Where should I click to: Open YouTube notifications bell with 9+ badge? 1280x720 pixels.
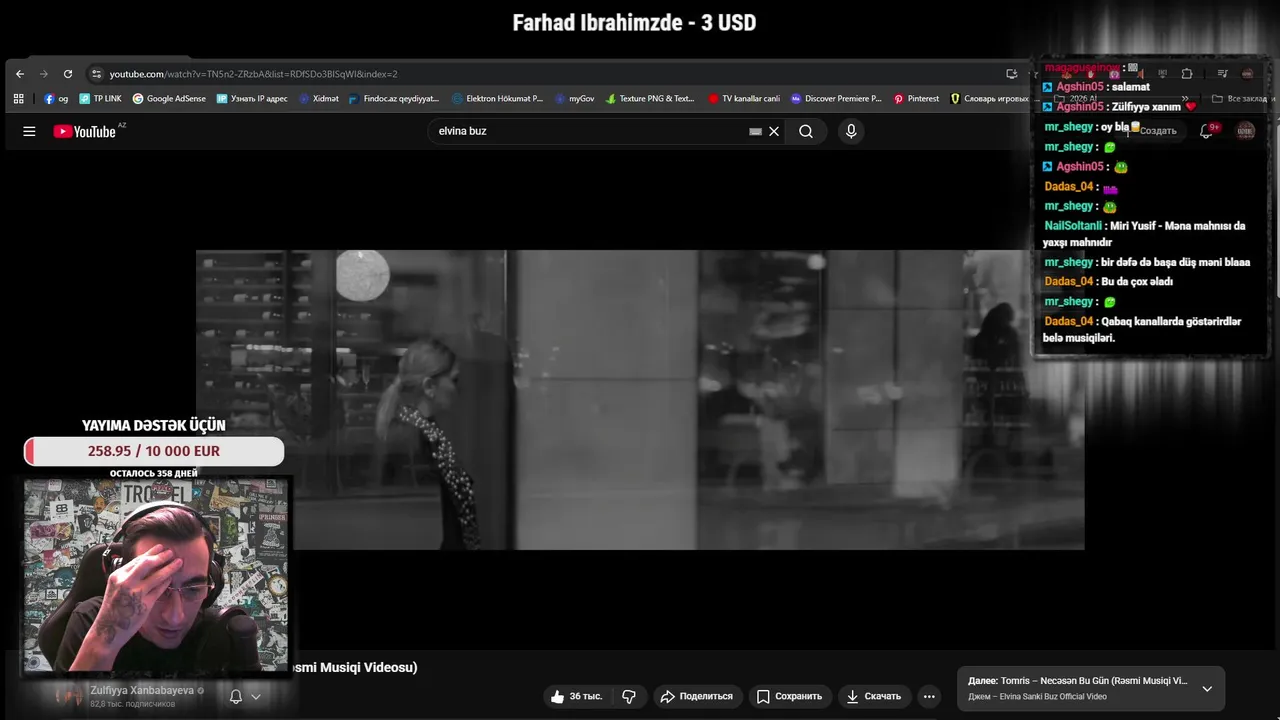coord(1206,131)
